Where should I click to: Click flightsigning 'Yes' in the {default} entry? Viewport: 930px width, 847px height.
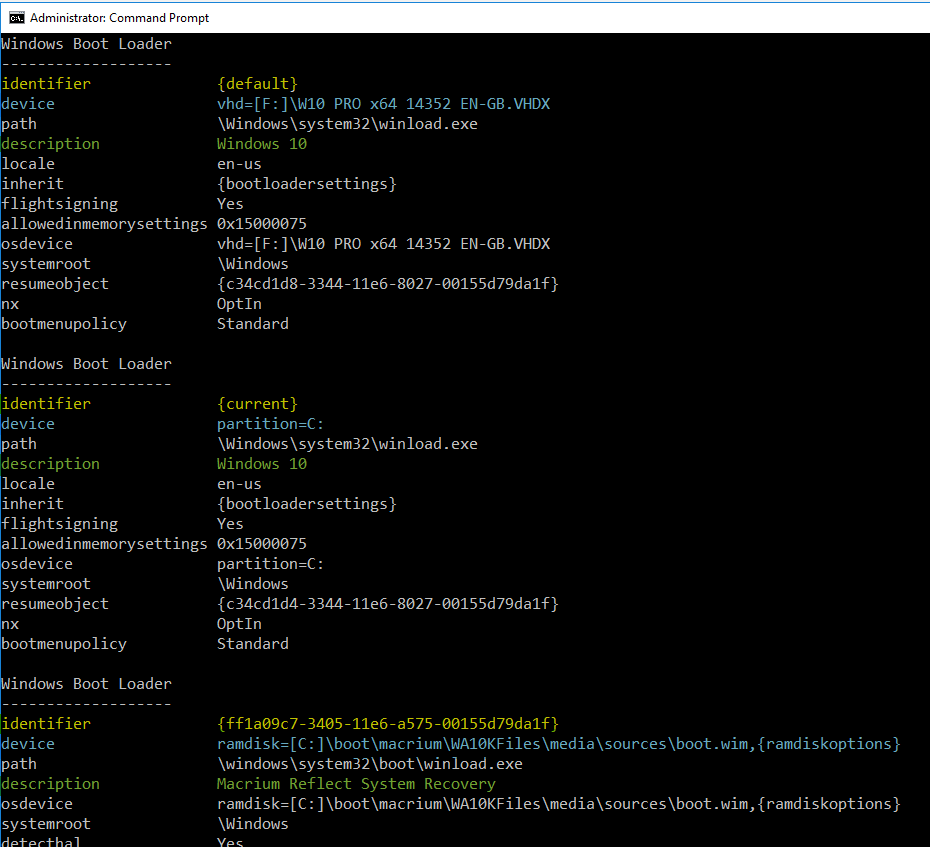click(230, 204)
